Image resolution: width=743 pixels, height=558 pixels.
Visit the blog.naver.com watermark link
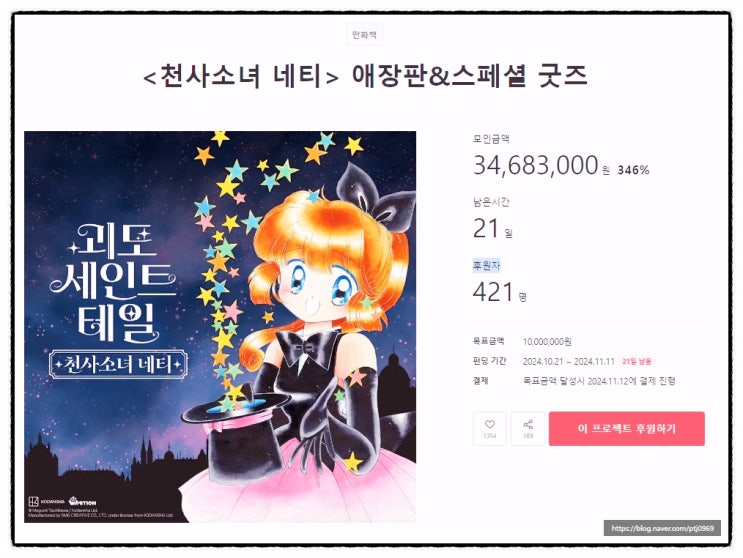coord(662,528)
